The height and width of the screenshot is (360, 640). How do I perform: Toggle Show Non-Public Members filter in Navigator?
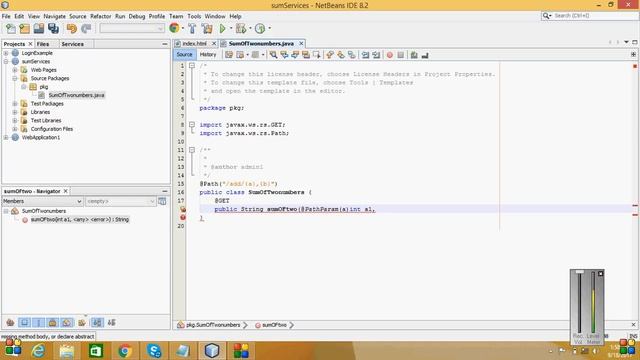[53, 322]
